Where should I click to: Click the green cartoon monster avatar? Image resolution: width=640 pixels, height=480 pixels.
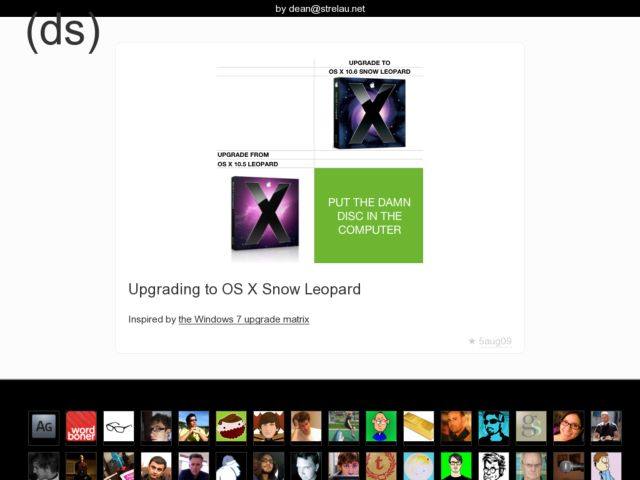click(x=231, y=426)
